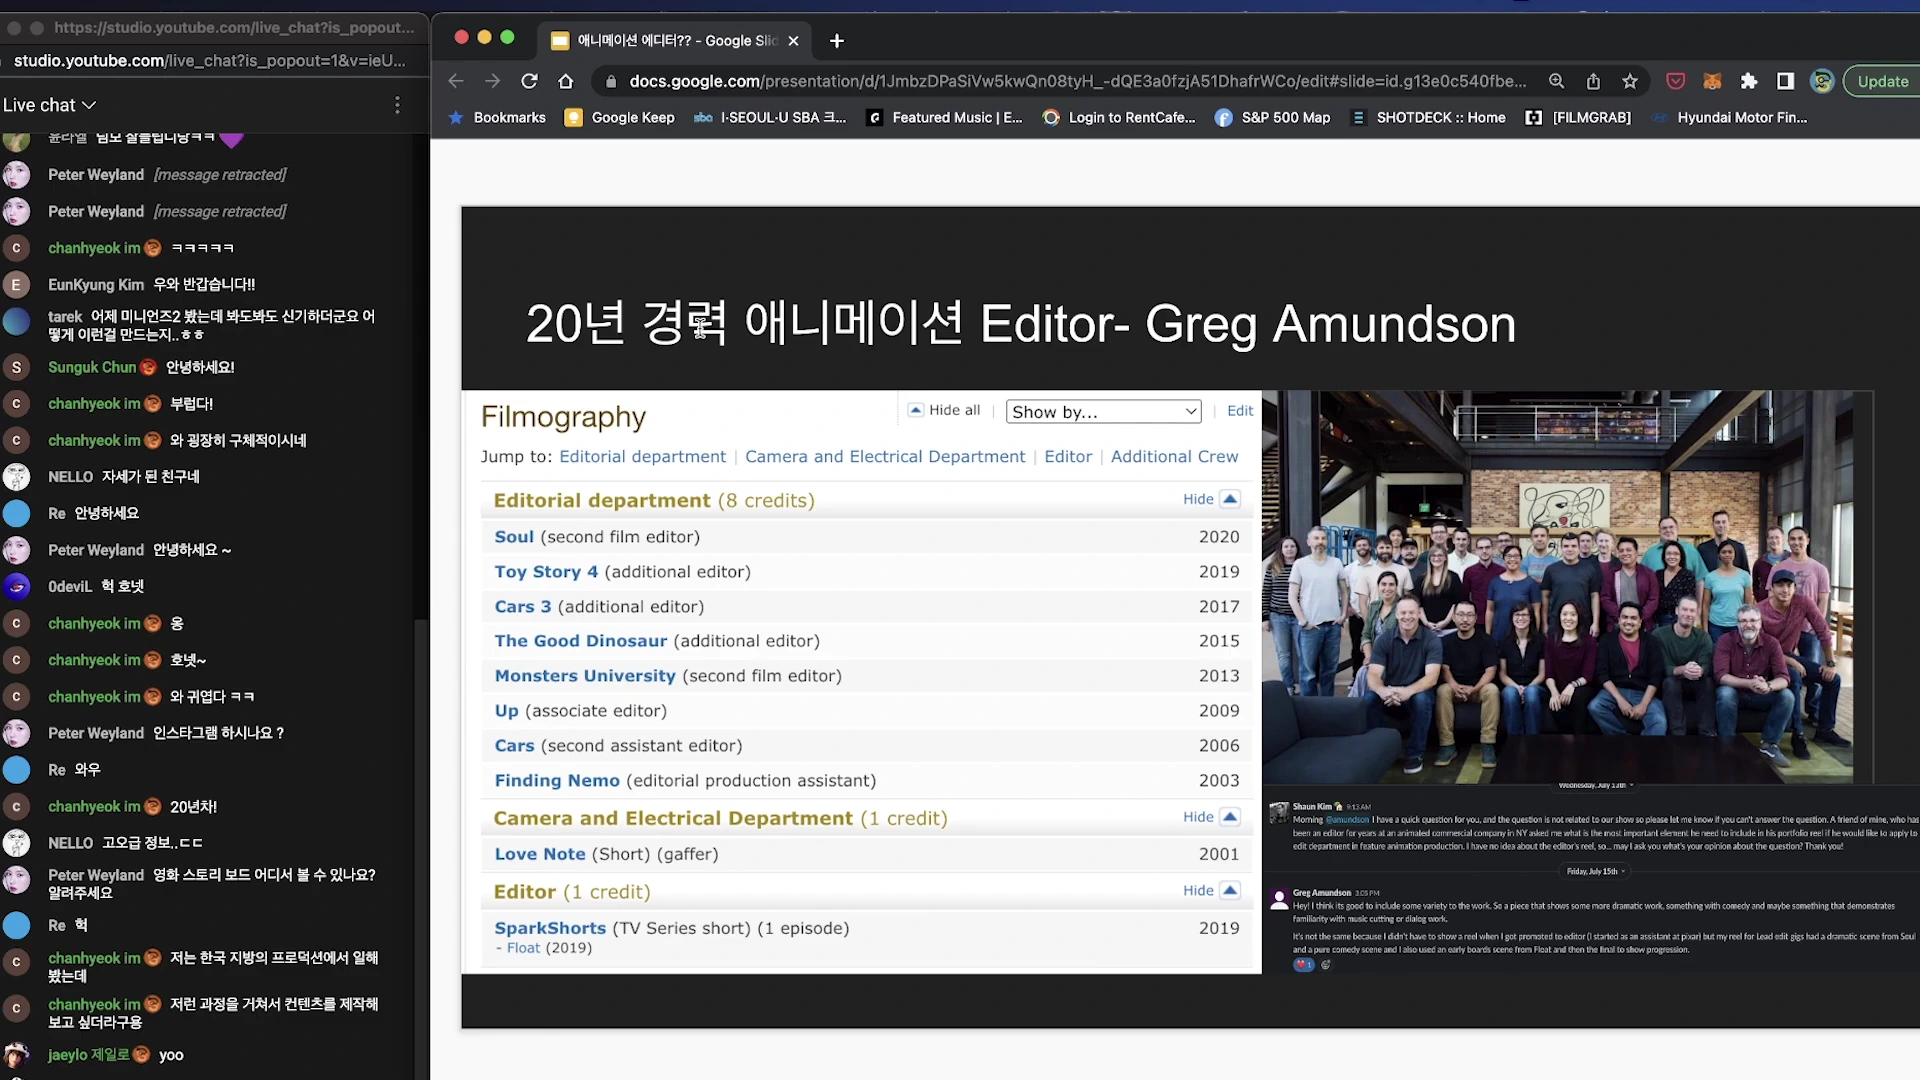Open The Good Dinosaur link
The width and height of the screenshot is (1920, 1080).
point(580,641)
